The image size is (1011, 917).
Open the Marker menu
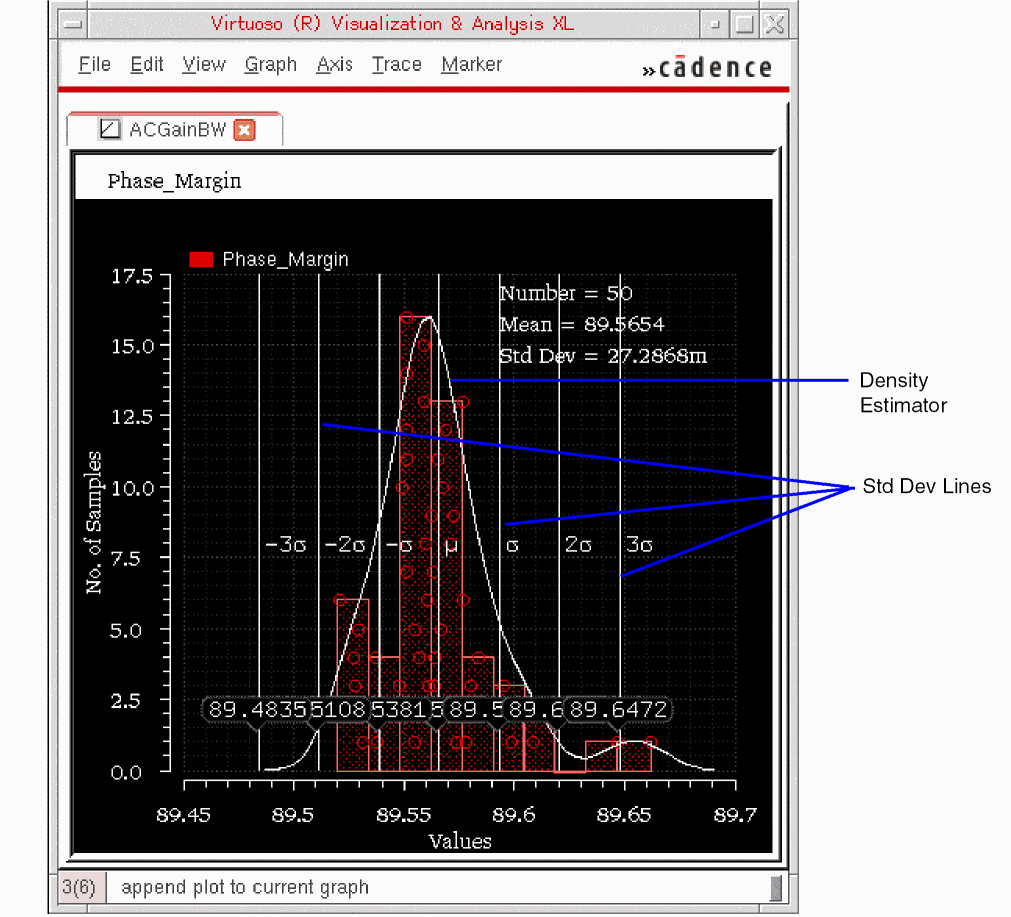tap(471, 65)
